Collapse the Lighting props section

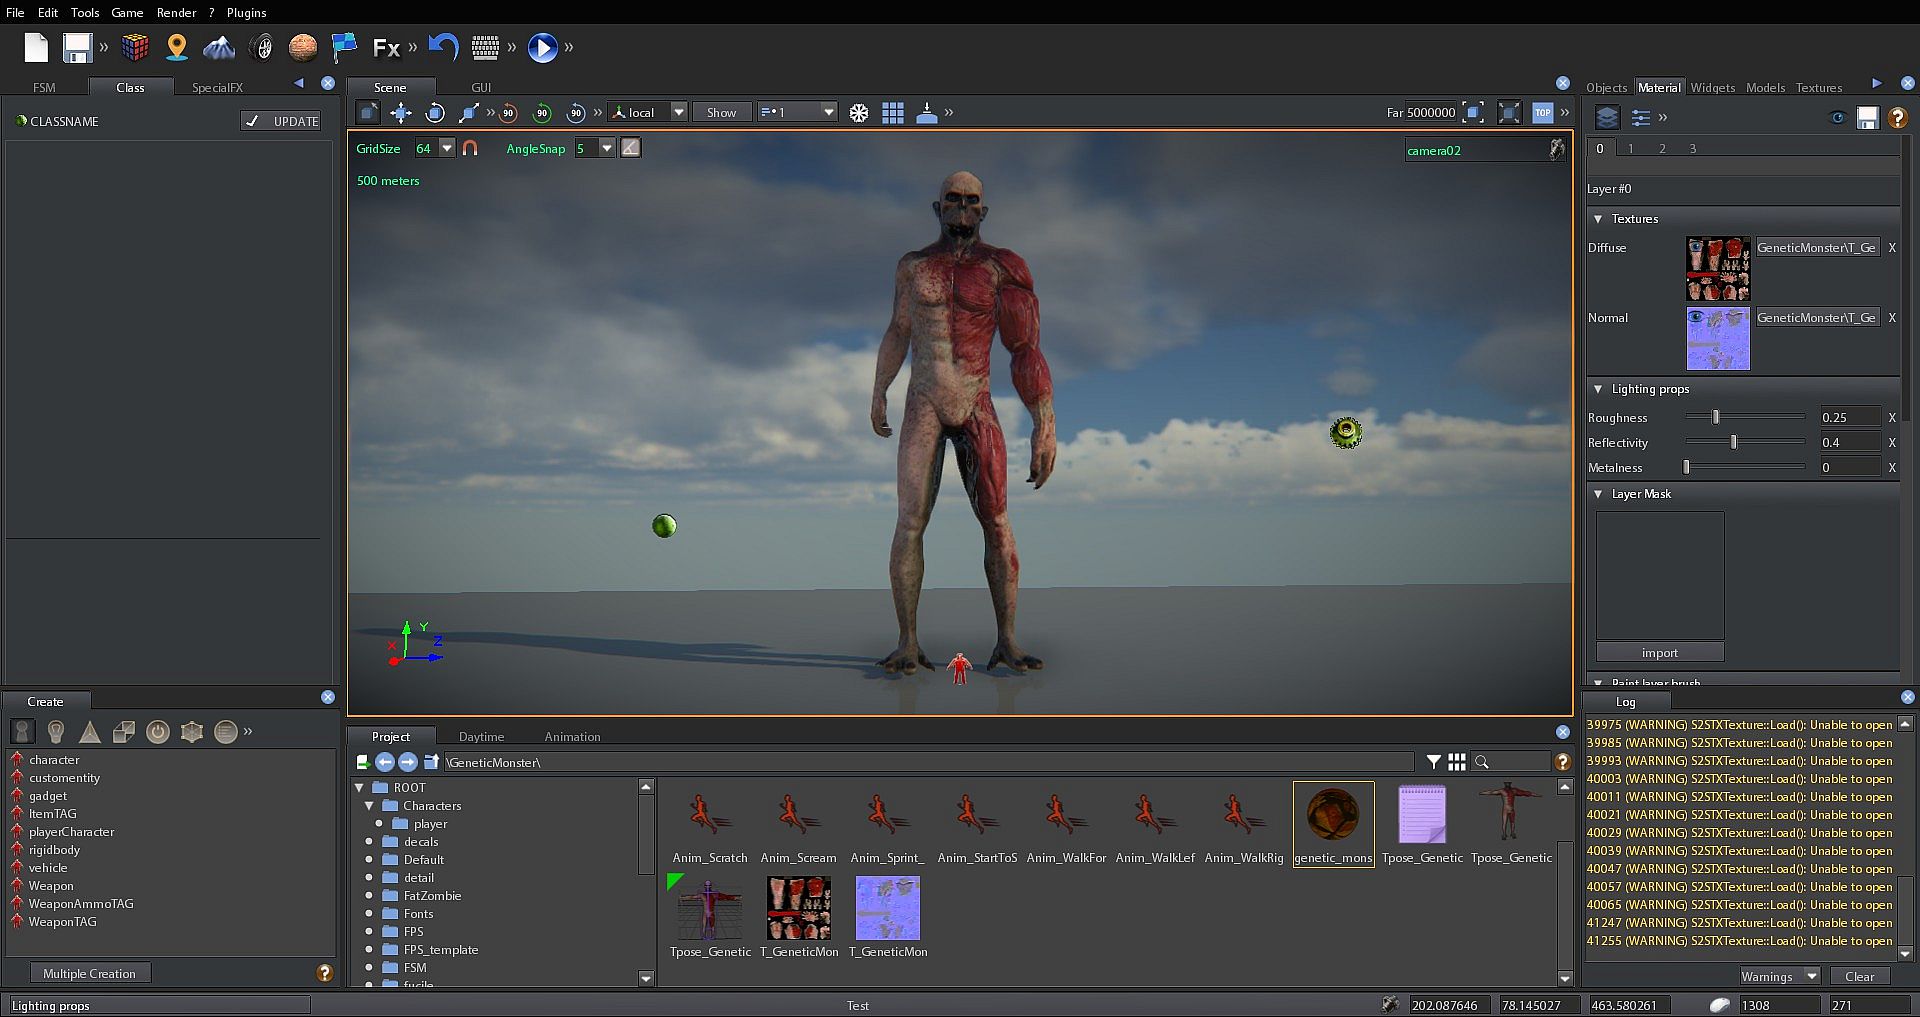click(1598, 389)
